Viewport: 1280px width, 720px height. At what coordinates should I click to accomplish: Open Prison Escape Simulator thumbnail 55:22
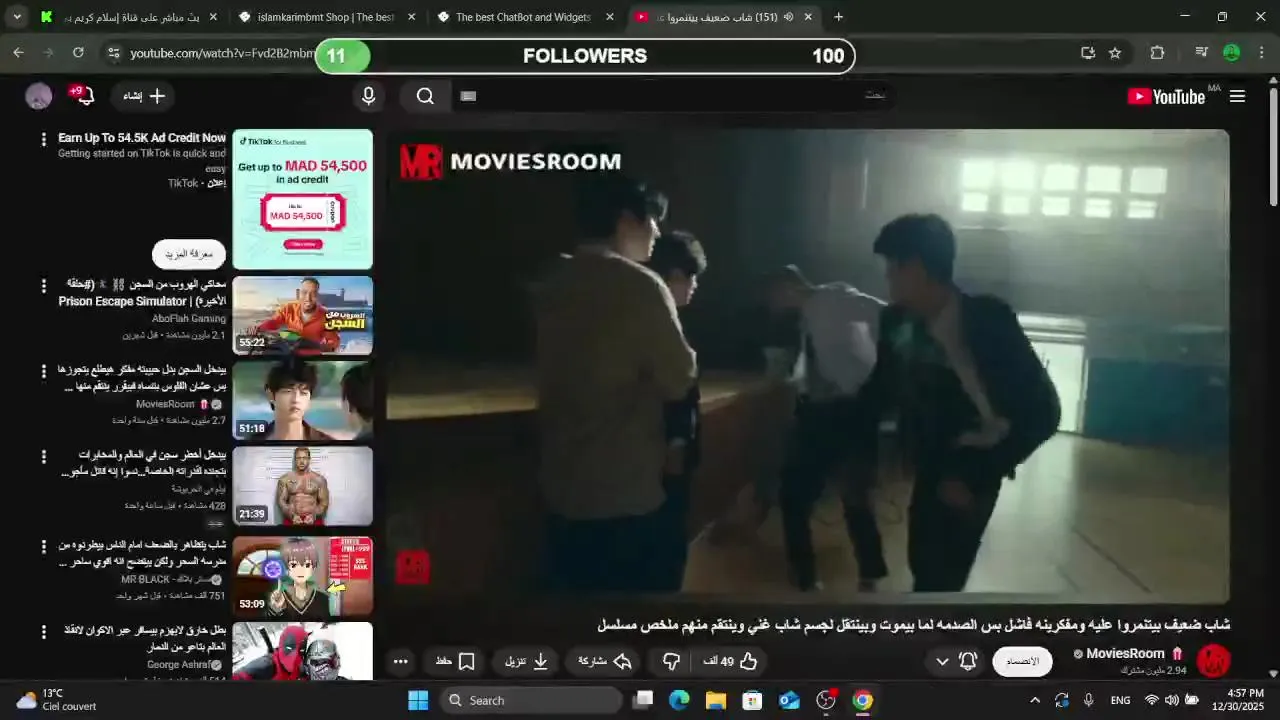tap(303, 315)
